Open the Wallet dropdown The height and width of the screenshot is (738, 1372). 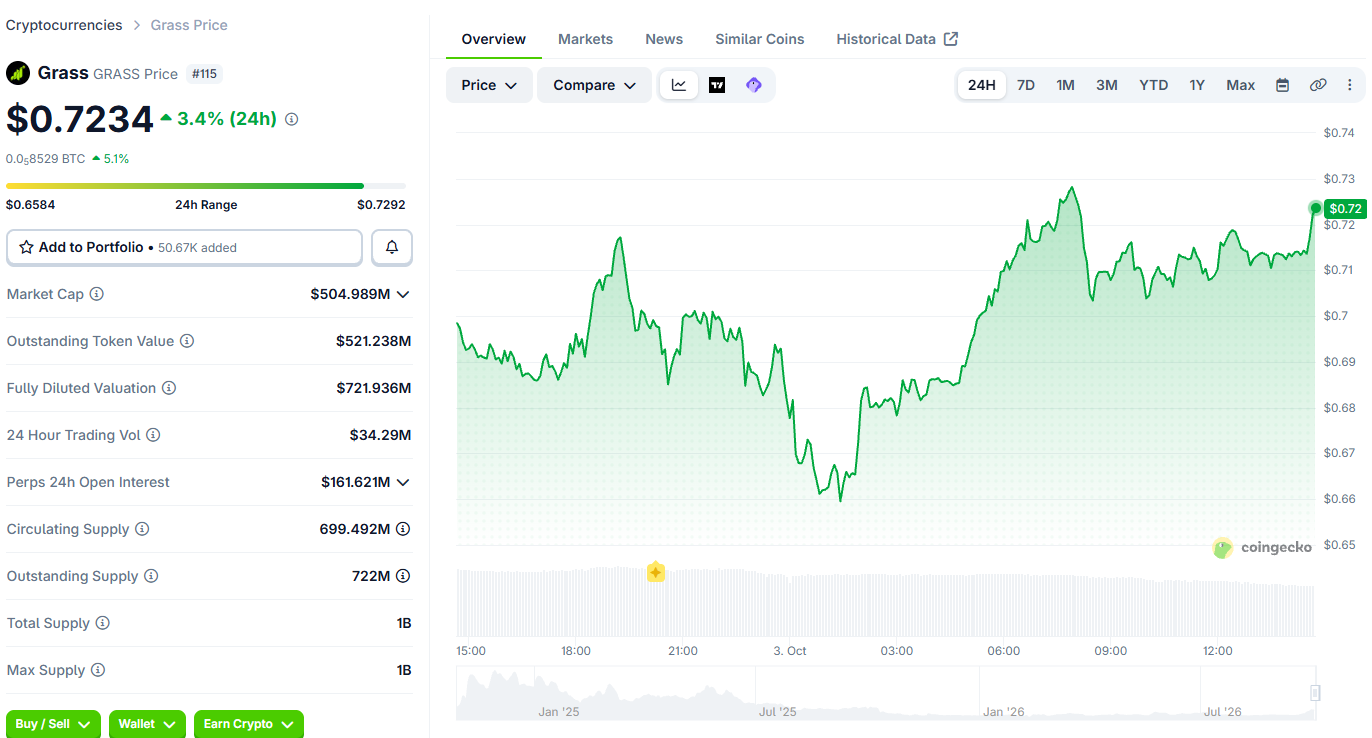point(147,724)
